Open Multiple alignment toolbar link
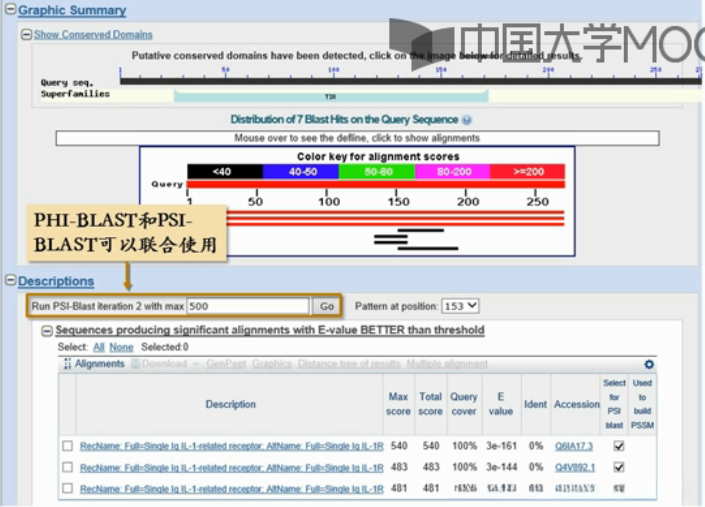Screen dimensions: 705x507 click(x=447, y=364)
